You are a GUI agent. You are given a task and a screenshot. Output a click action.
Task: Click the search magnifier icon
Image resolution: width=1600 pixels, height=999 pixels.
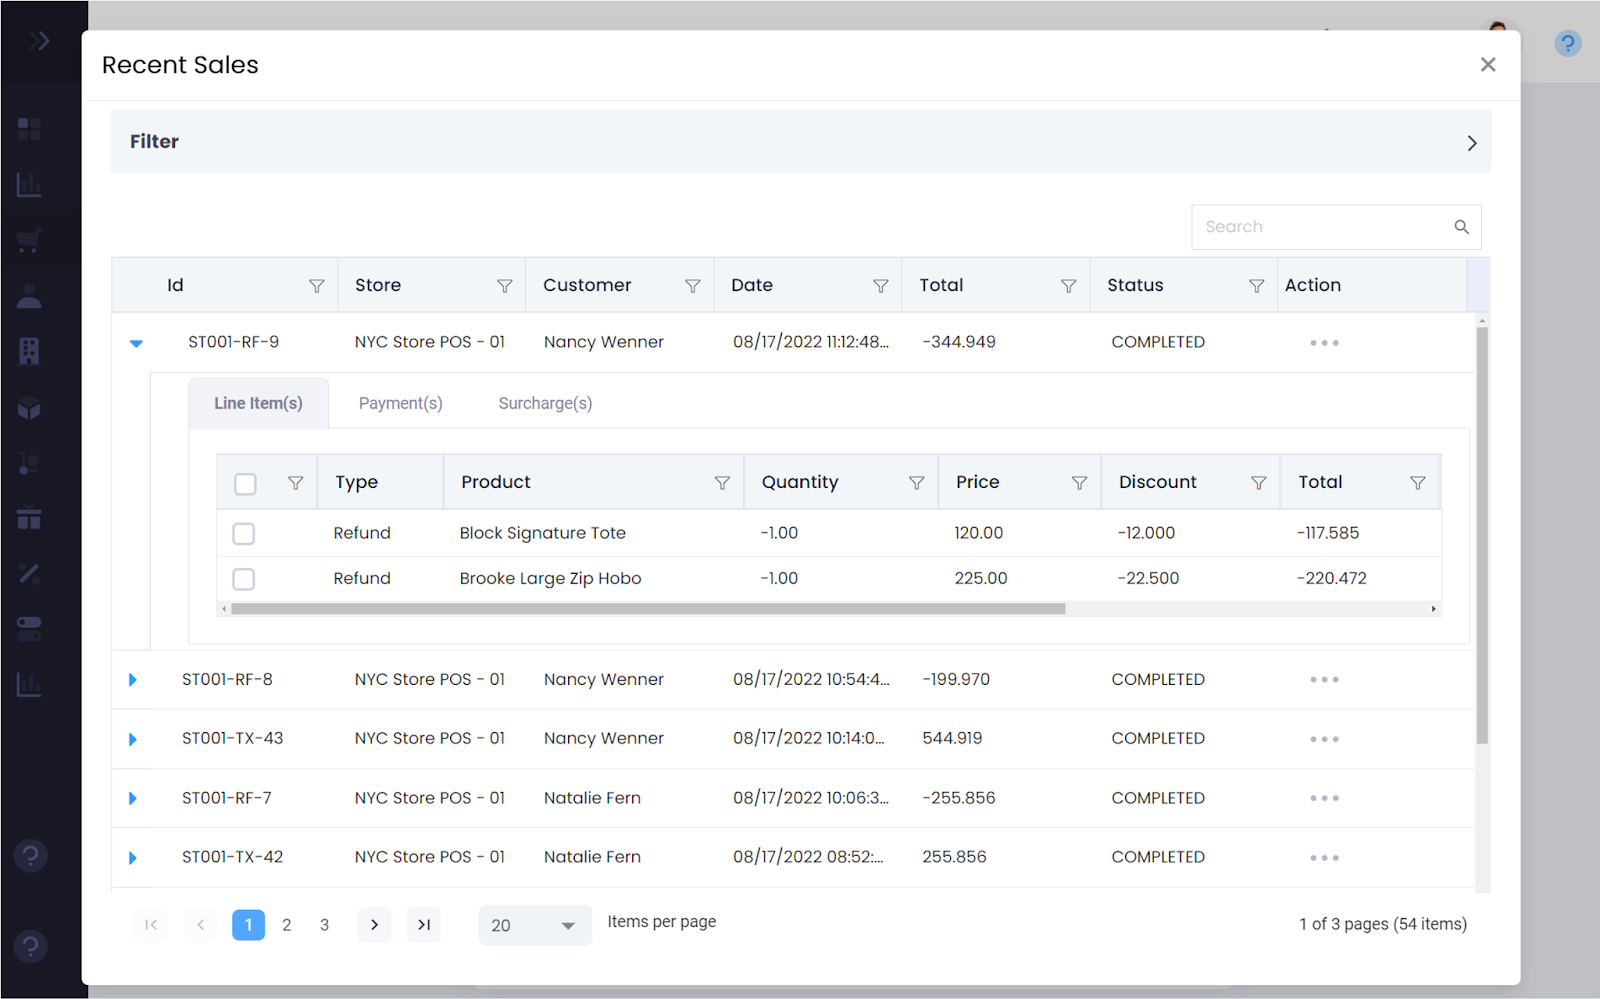[1461, 227]
